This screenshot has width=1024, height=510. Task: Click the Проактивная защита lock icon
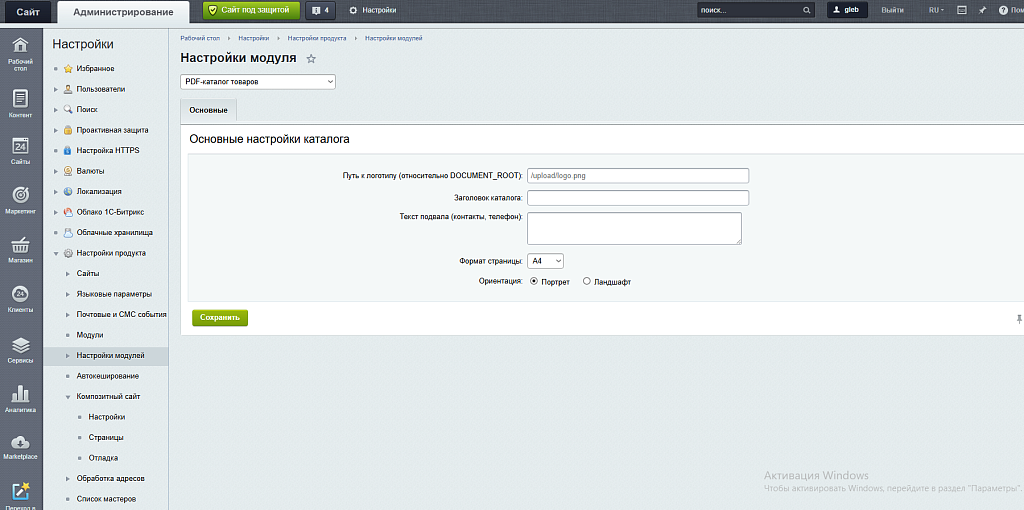68,130
